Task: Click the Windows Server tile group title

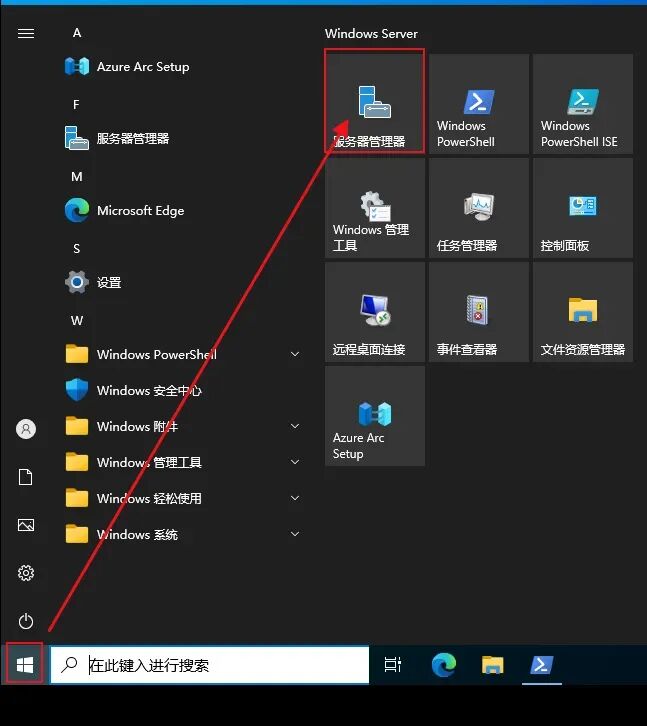Action: pos(371,34)
